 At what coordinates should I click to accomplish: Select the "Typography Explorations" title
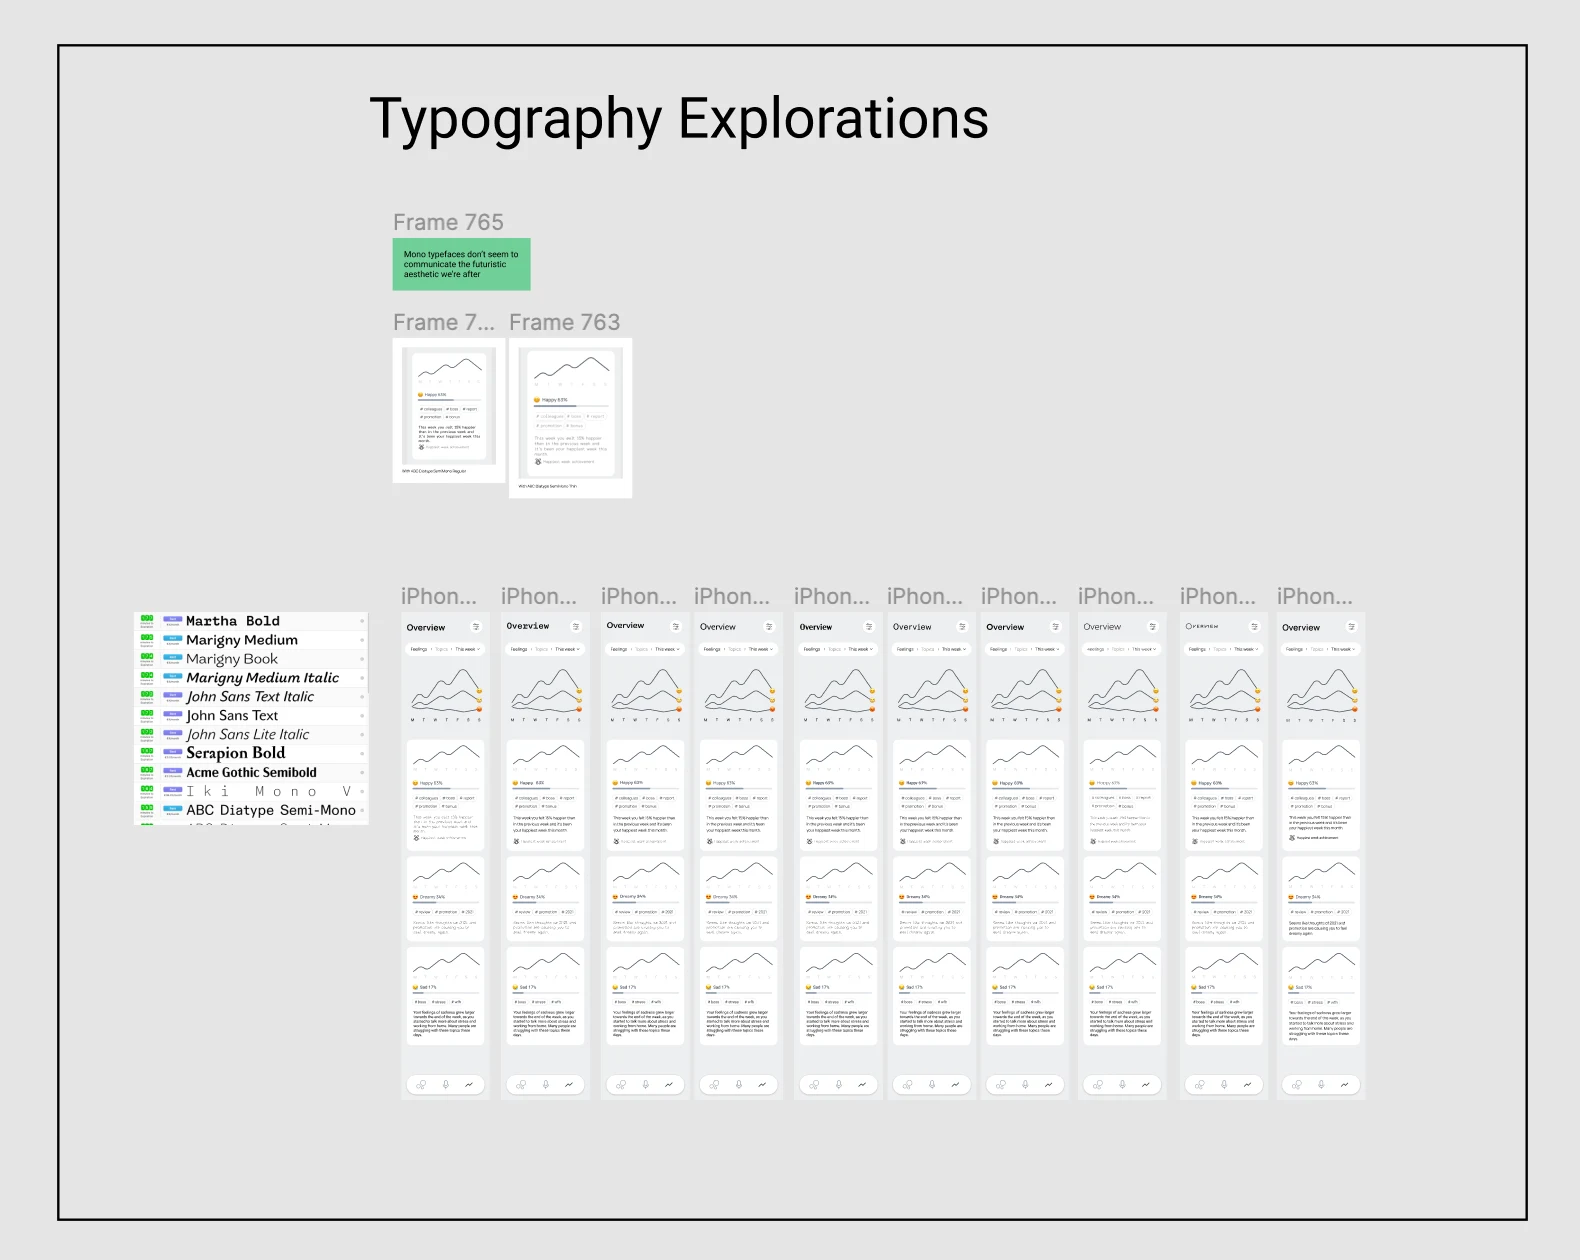tap(679, 120)
